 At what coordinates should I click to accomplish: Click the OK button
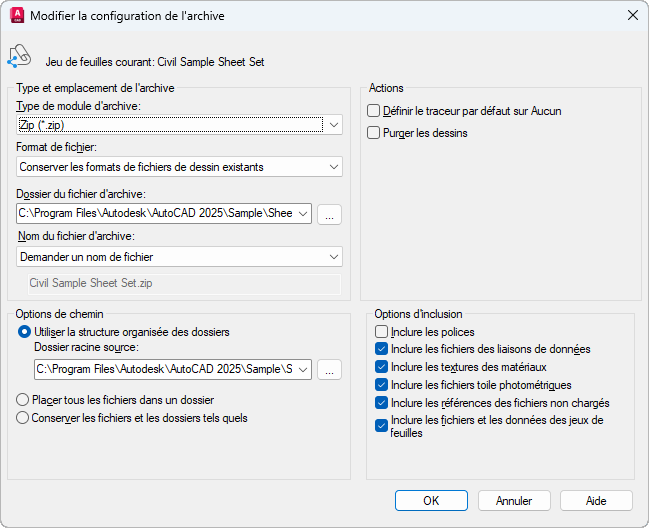(431, 500)
